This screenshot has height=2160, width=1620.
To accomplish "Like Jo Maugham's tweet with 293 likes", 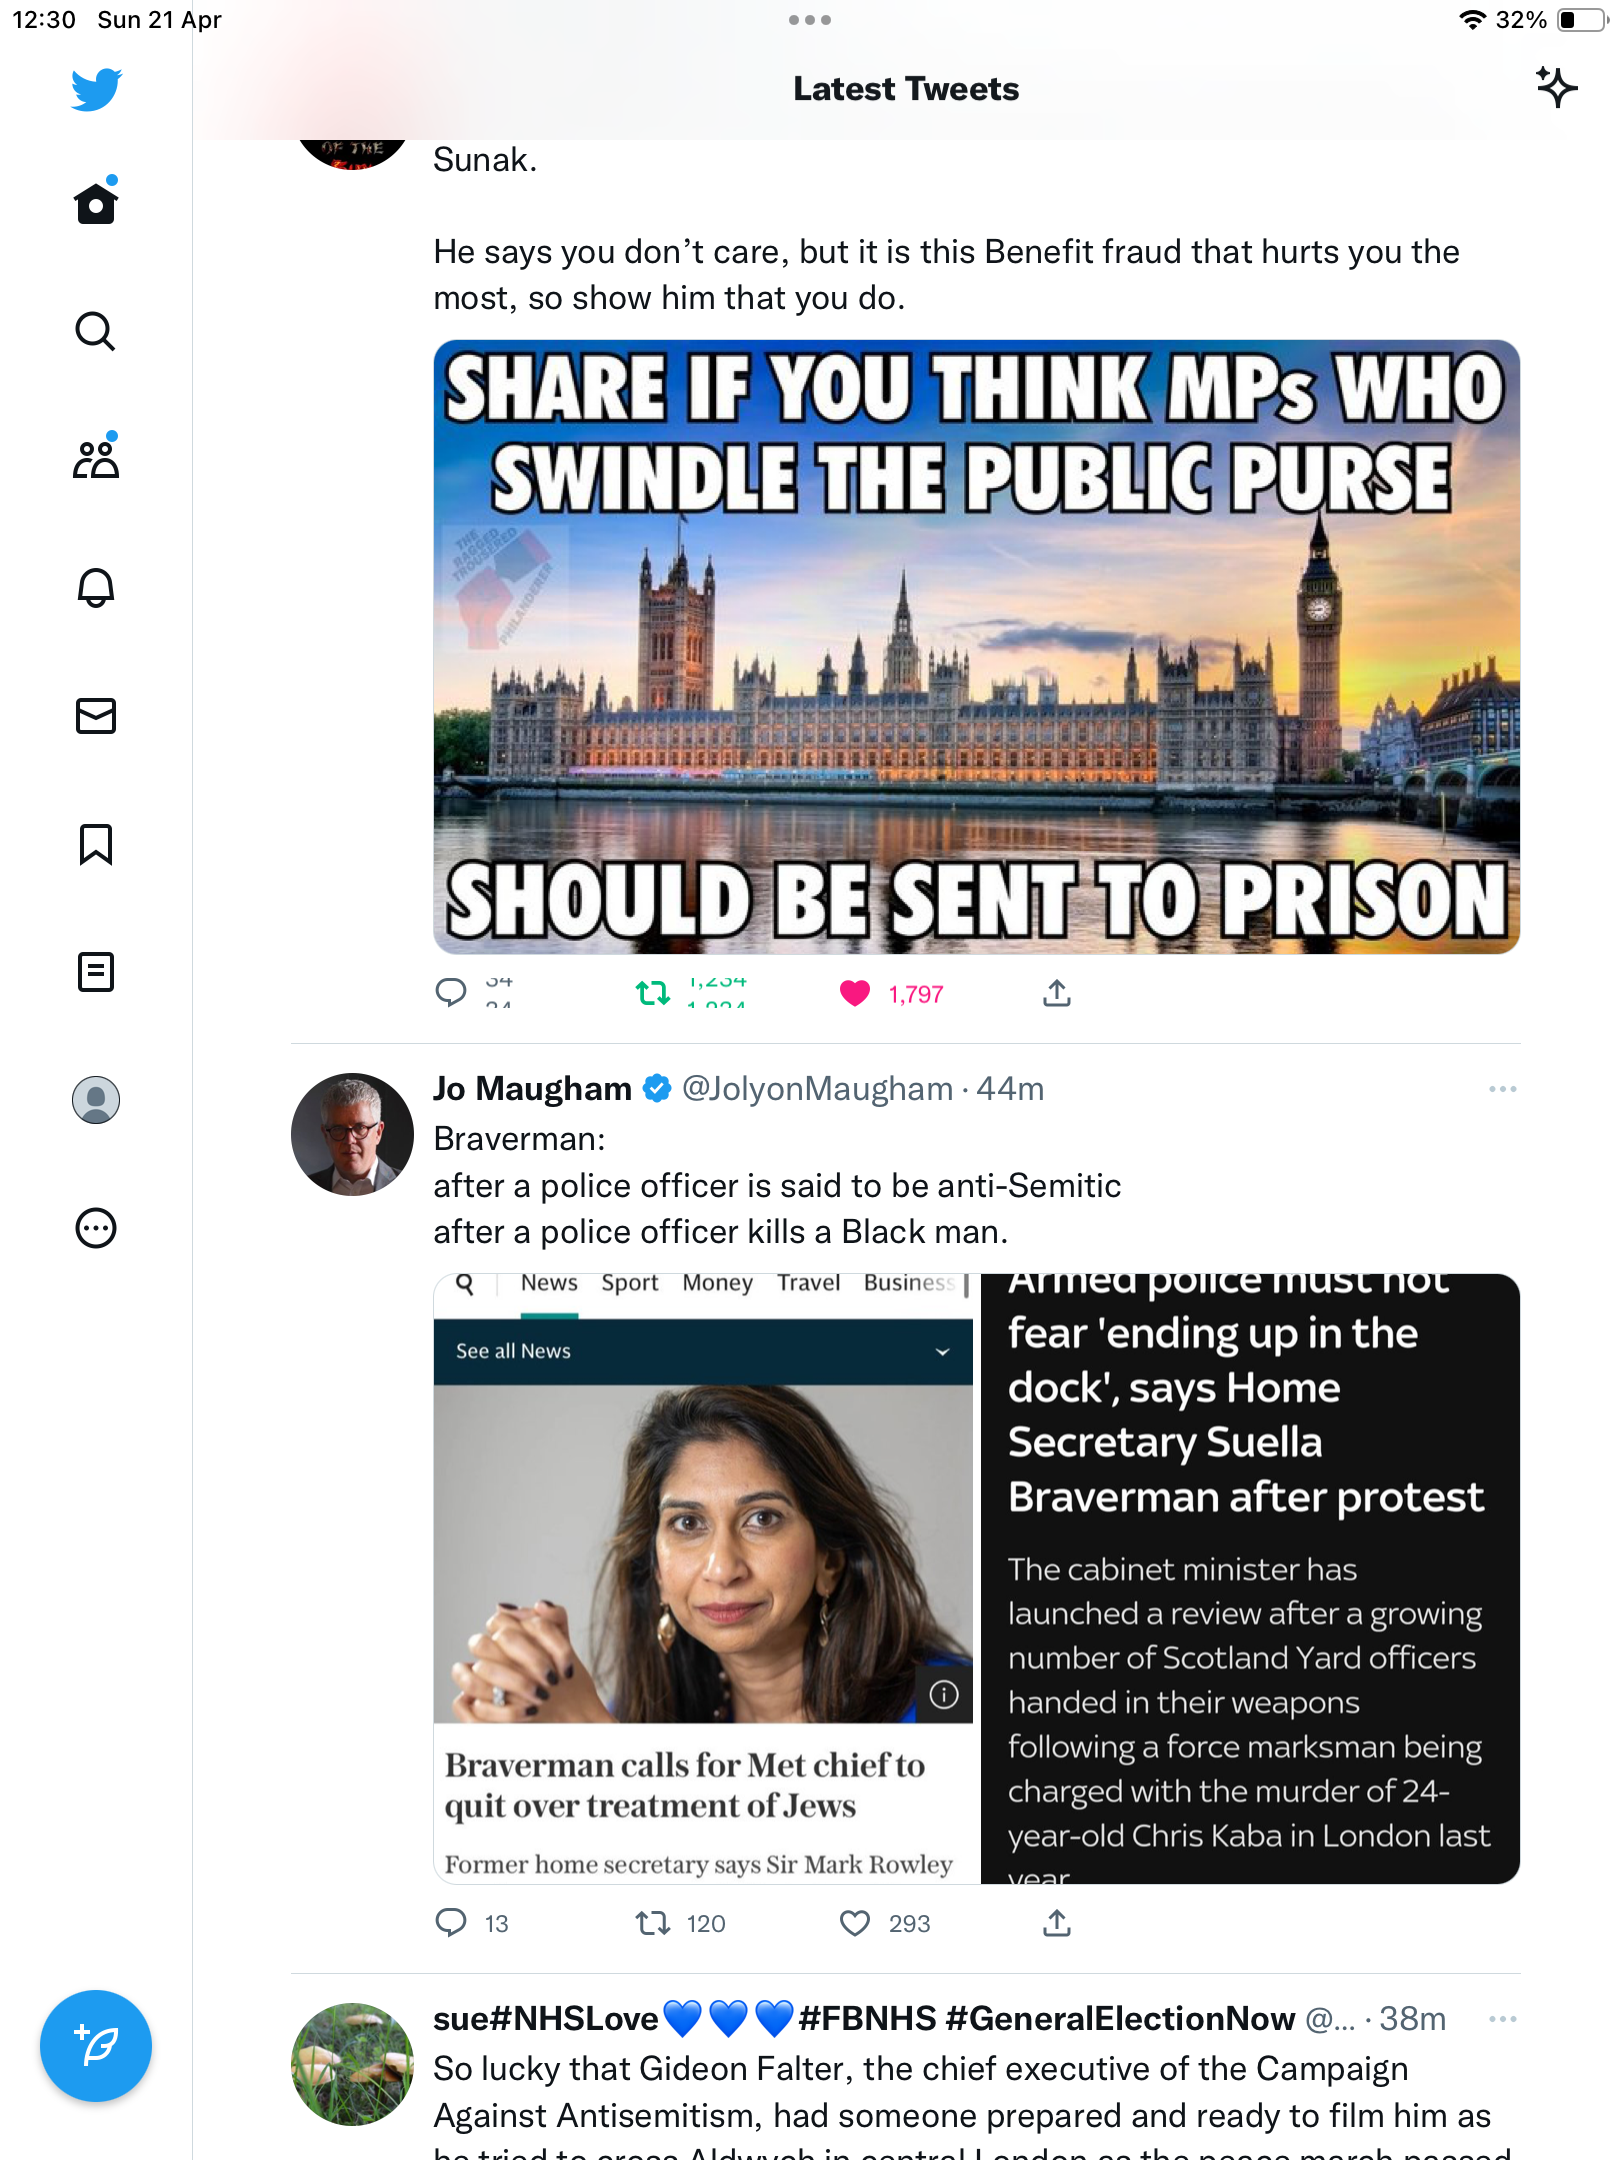I will 855,1923.
